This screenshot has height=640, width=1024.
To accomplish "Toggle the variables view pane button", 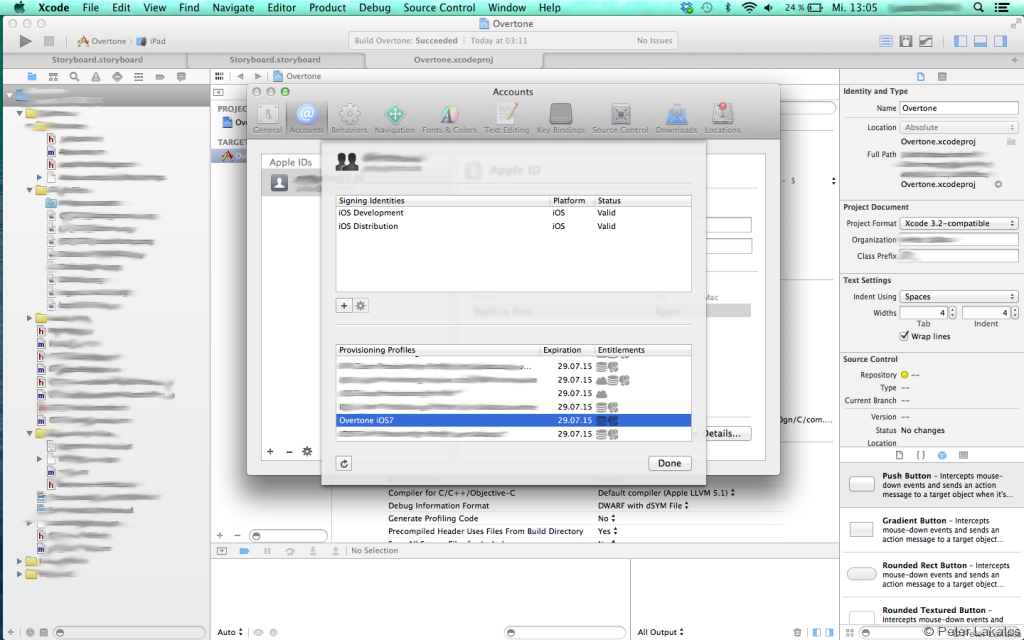I will click(x=817, y=632).
